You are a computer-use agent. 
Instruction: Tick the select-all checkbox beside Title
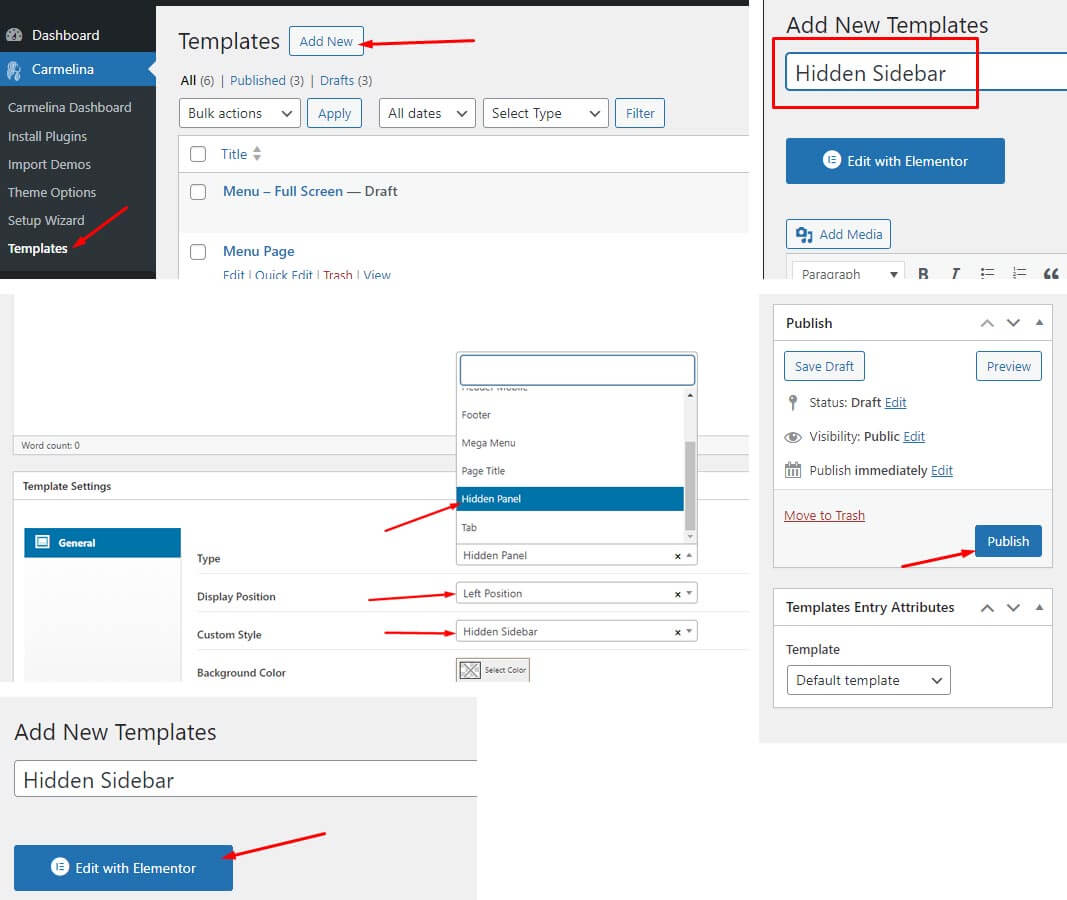pyautogui.click(x=198, y=154)
